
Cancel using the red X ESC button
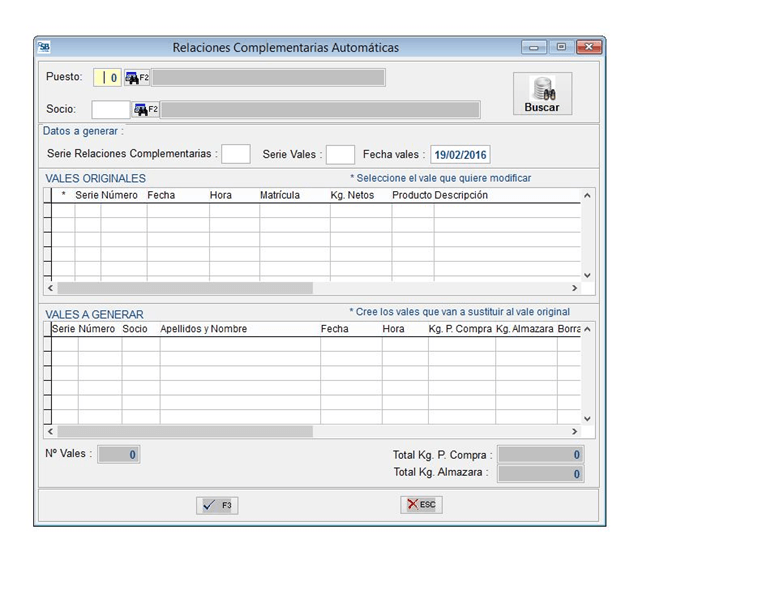[x=421, y=505]
